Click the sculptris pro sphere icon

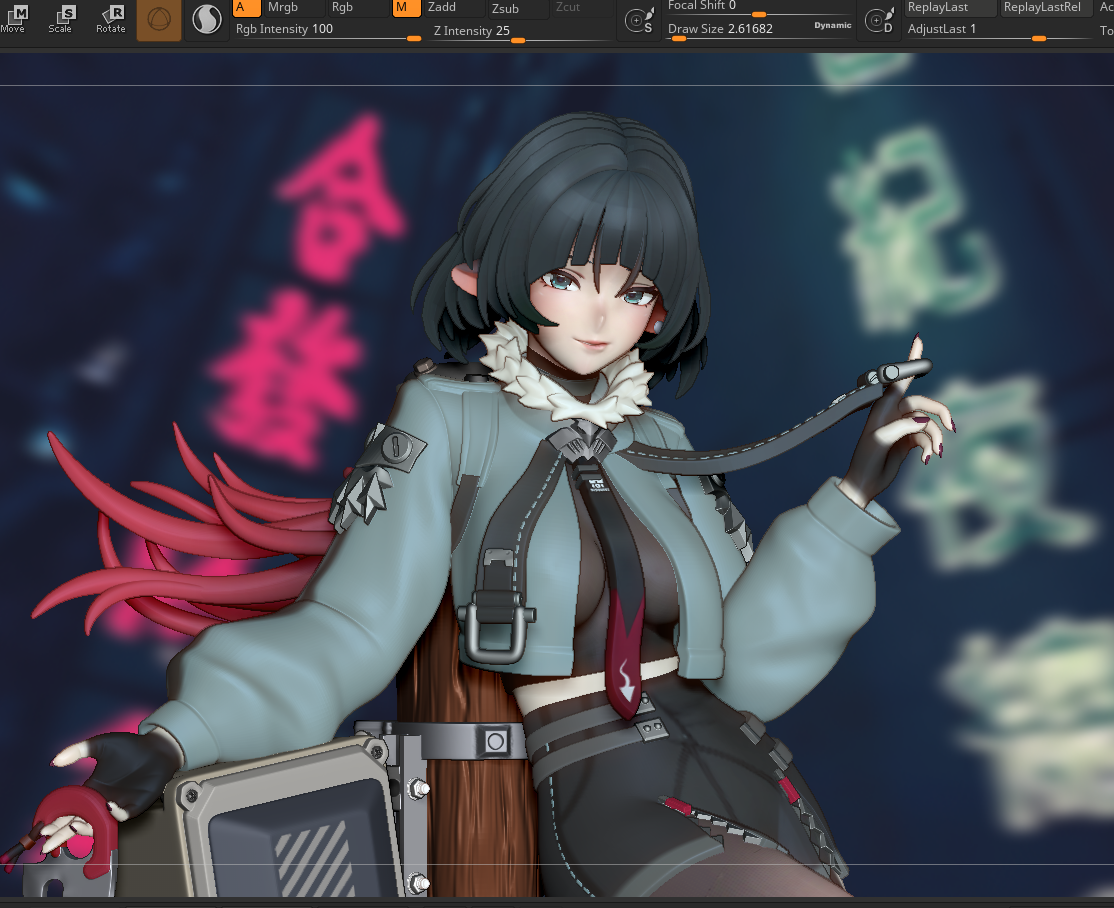coord(207,20)
